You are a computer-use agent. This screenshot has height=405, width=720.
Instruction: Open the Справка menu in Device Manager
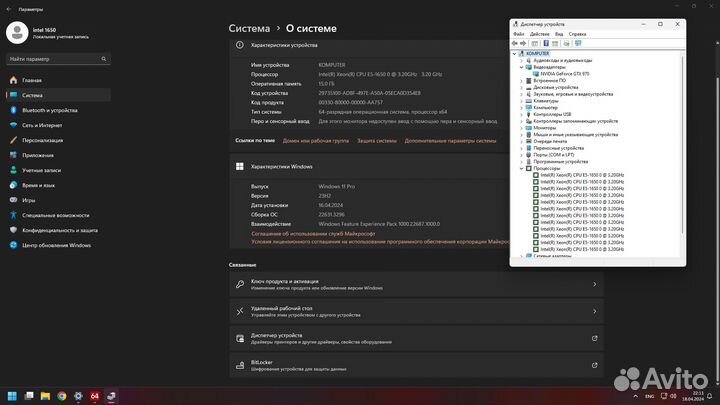pos(577,34)
